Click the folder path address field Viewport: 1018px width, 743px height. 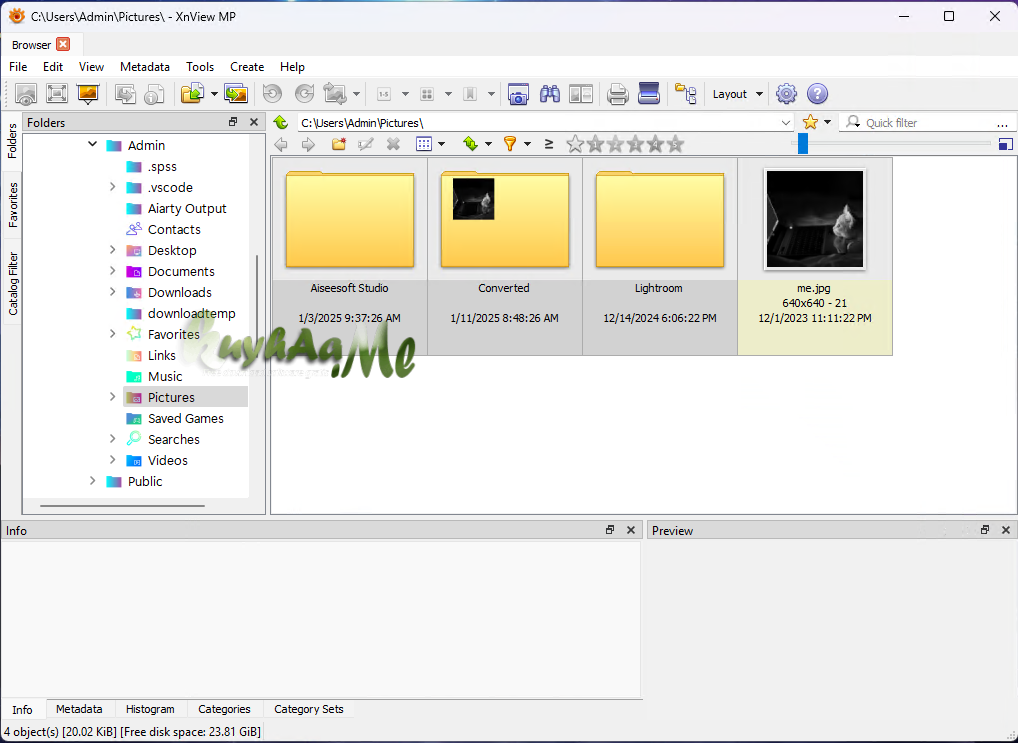tap(539, 123)
